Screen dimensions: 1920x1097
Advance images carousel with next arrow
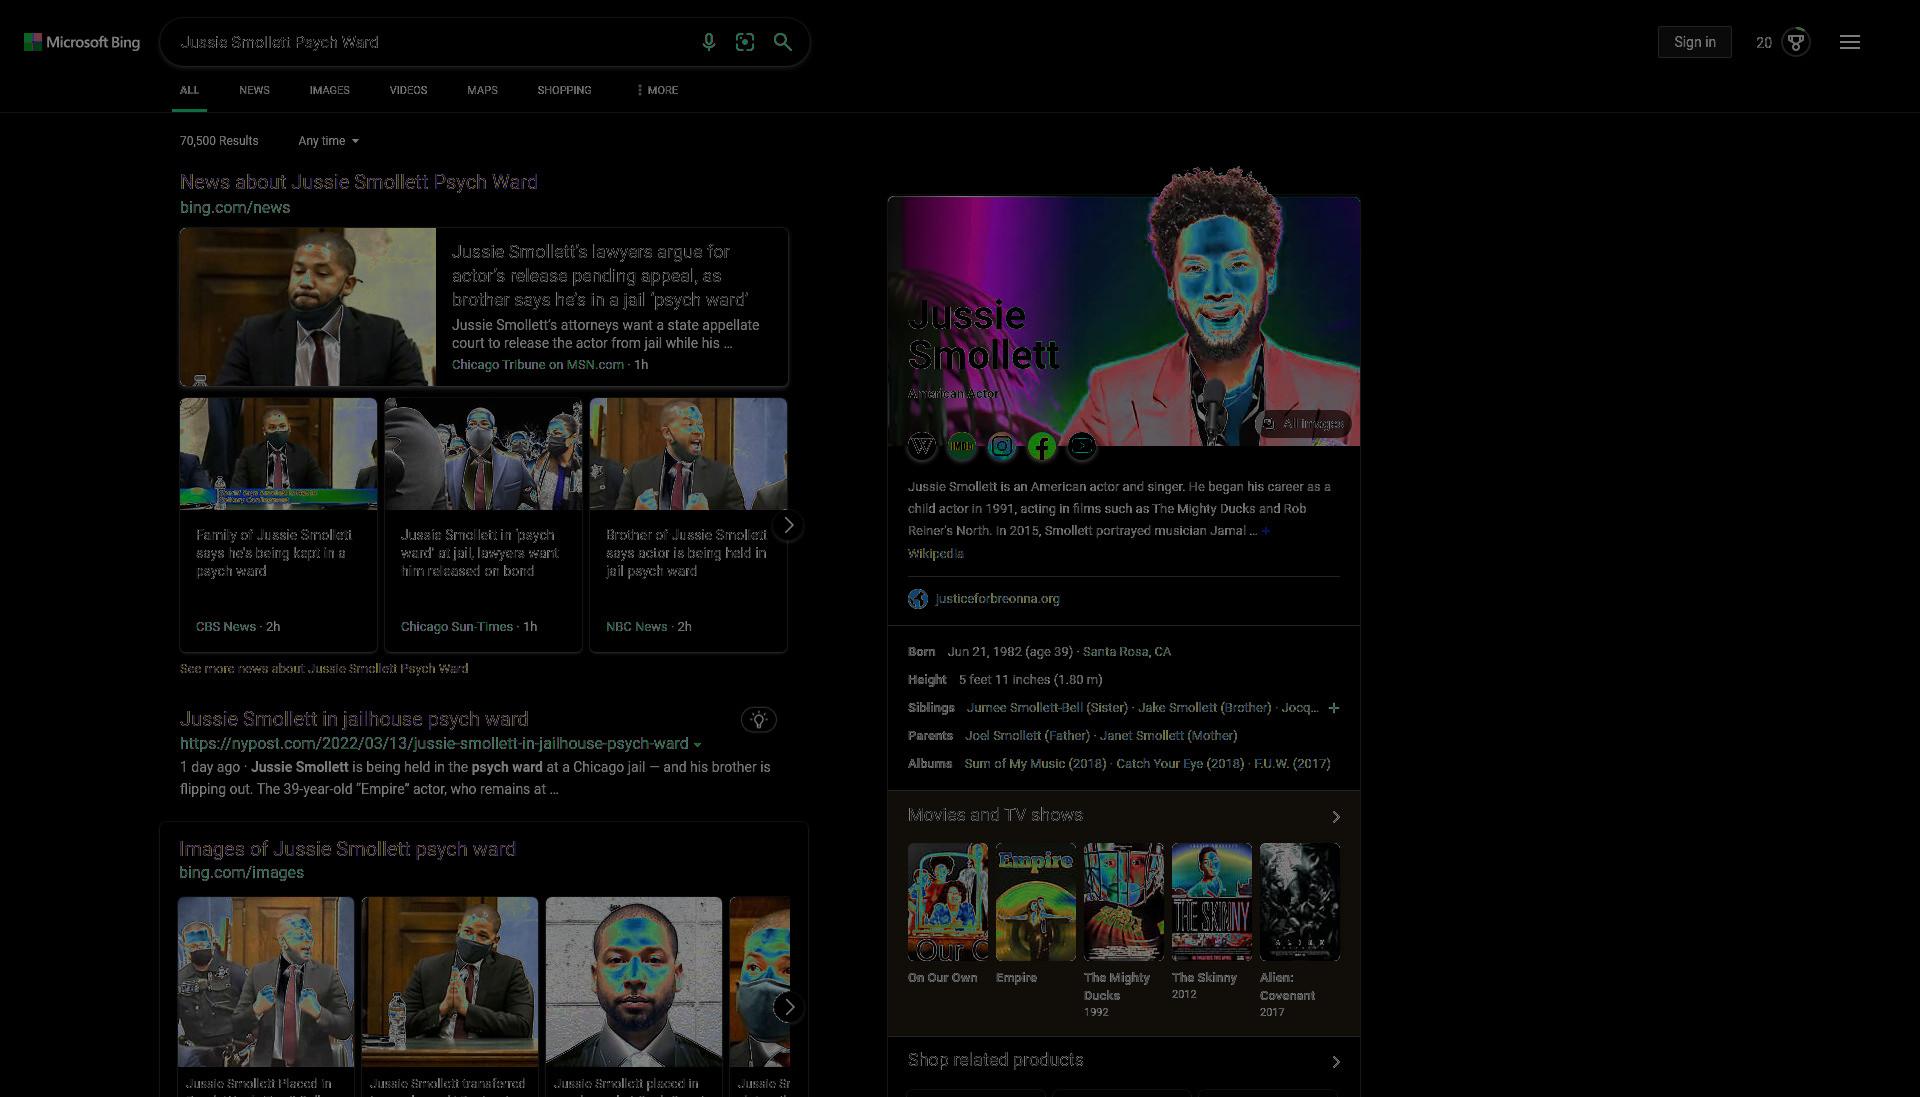tap(788, 1007)
